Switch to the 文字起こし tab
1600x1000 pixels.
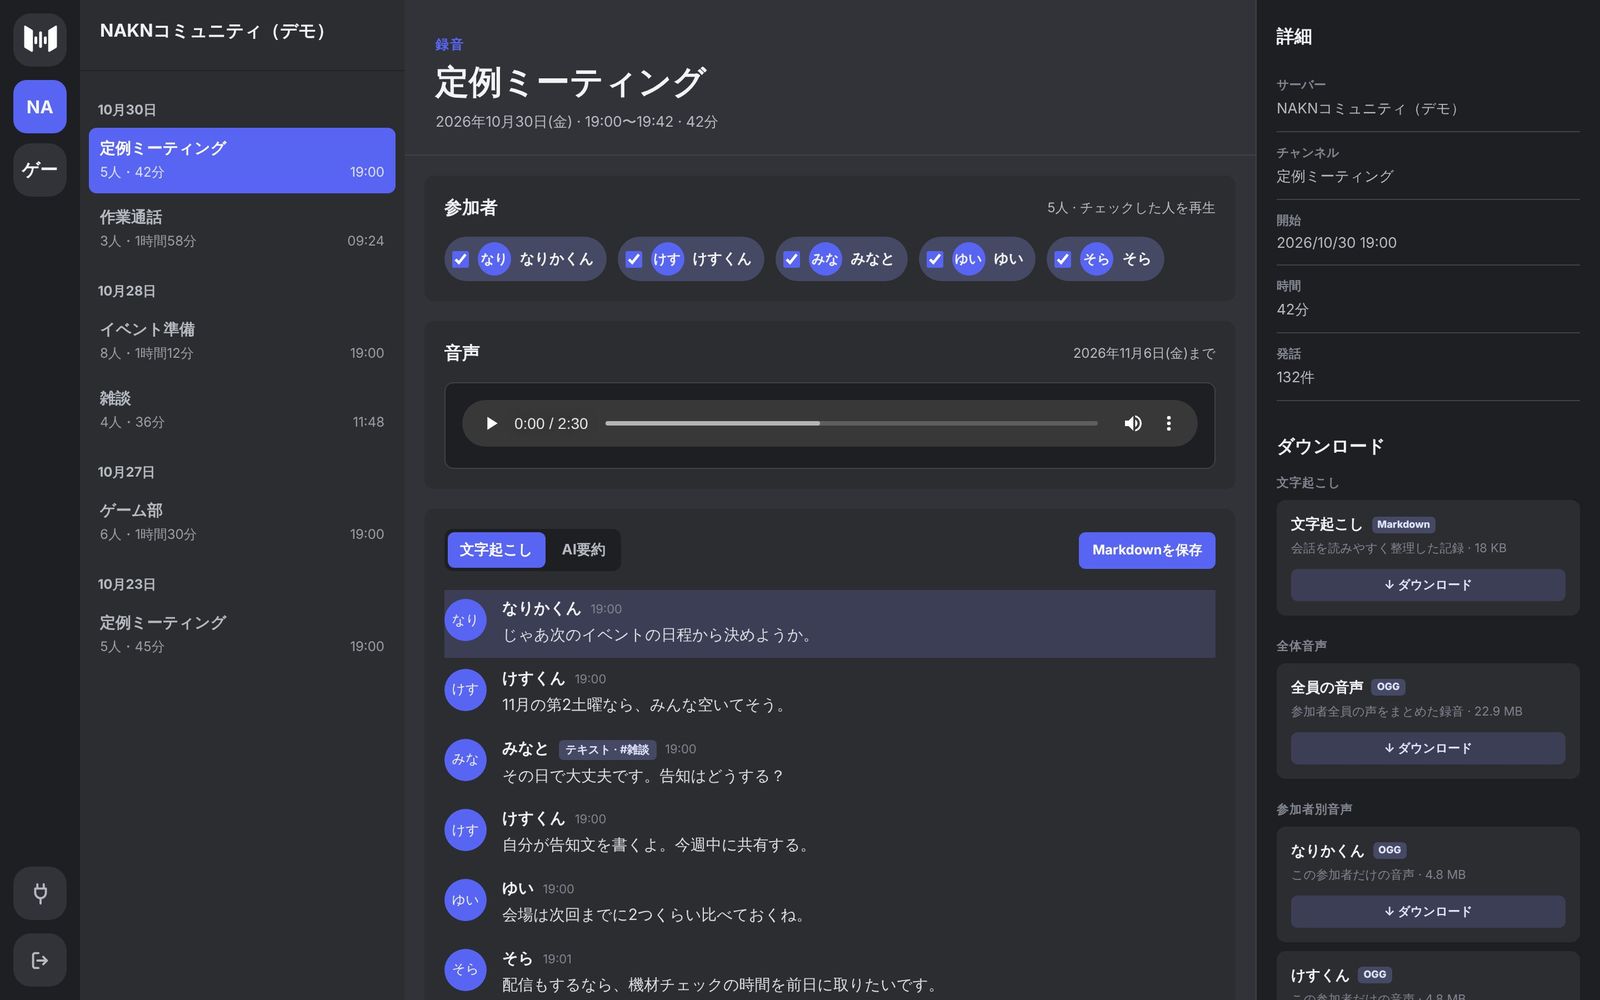[x=496, y=550]
